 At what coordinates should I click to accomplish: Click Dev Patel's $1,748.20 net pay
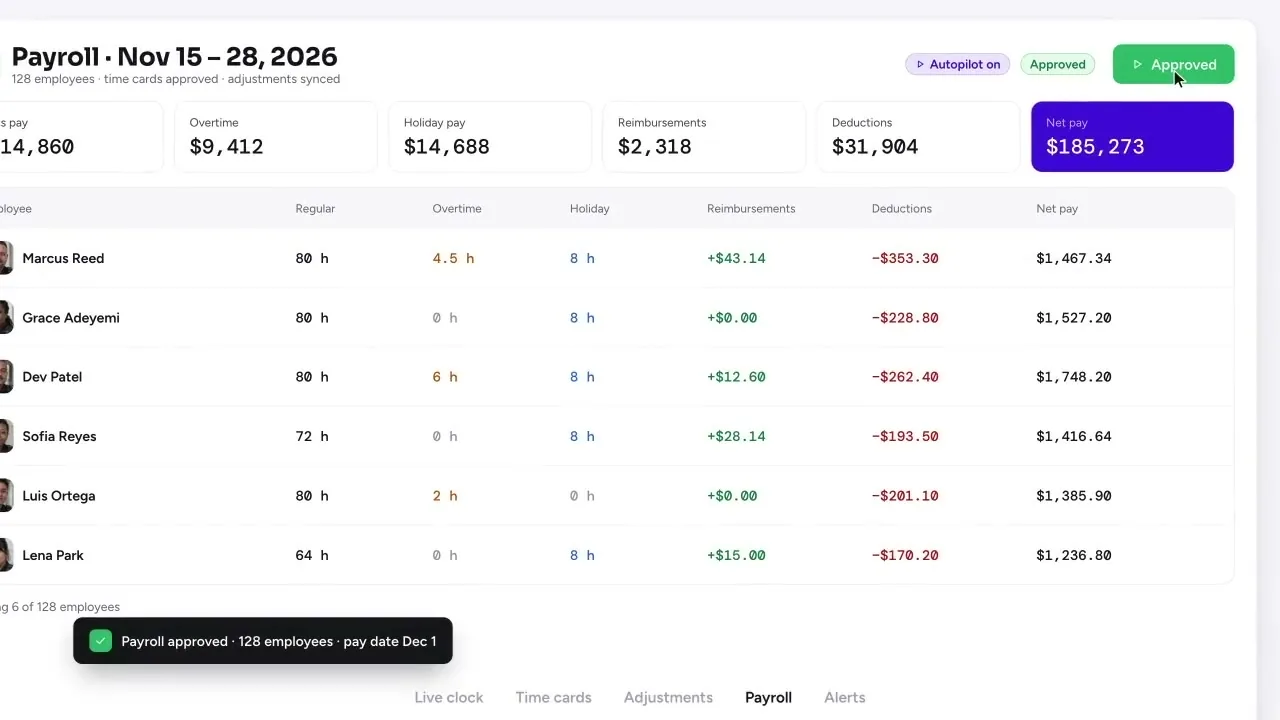click(1074, 377)
